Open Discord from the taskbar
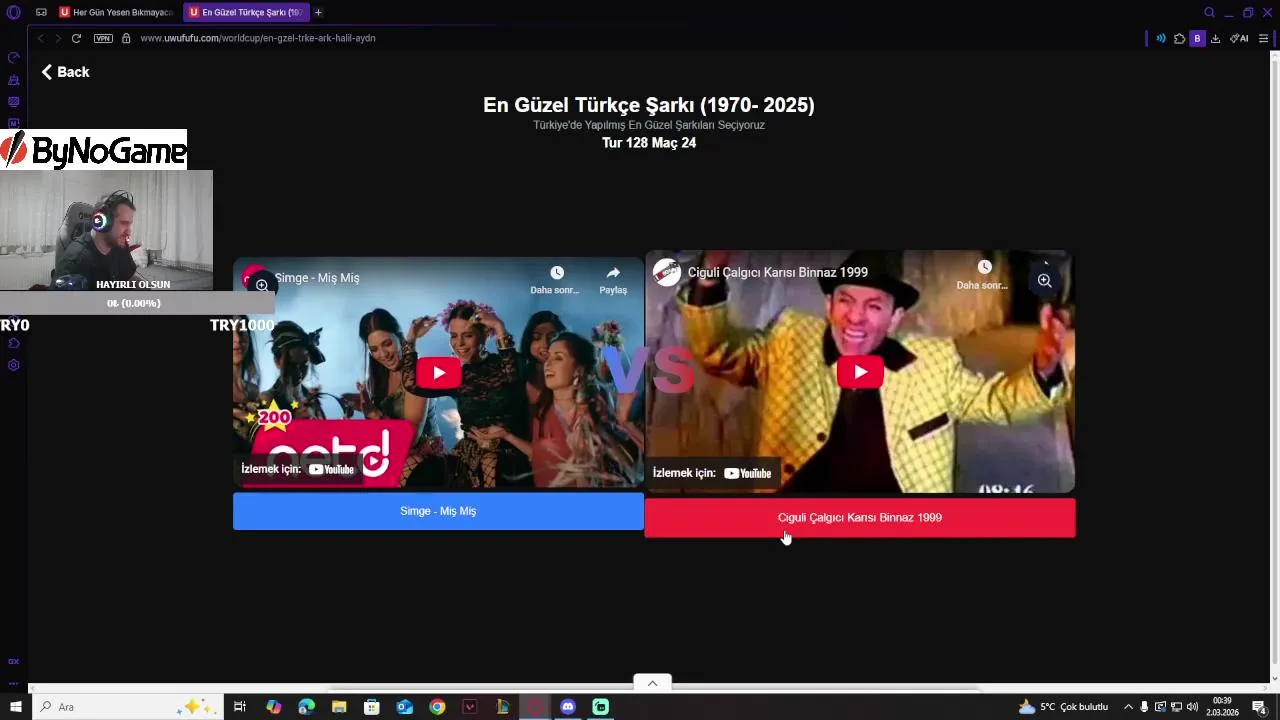 [568, 707]
